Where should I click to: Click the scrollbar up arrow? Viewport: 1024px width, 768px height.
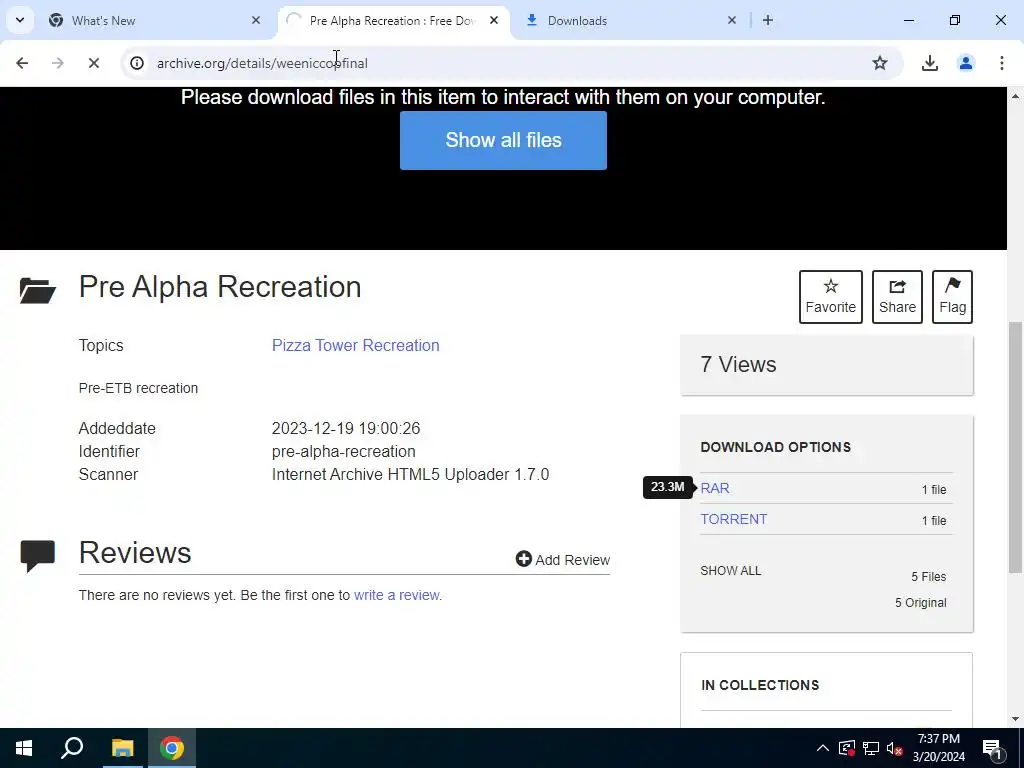1015,95
